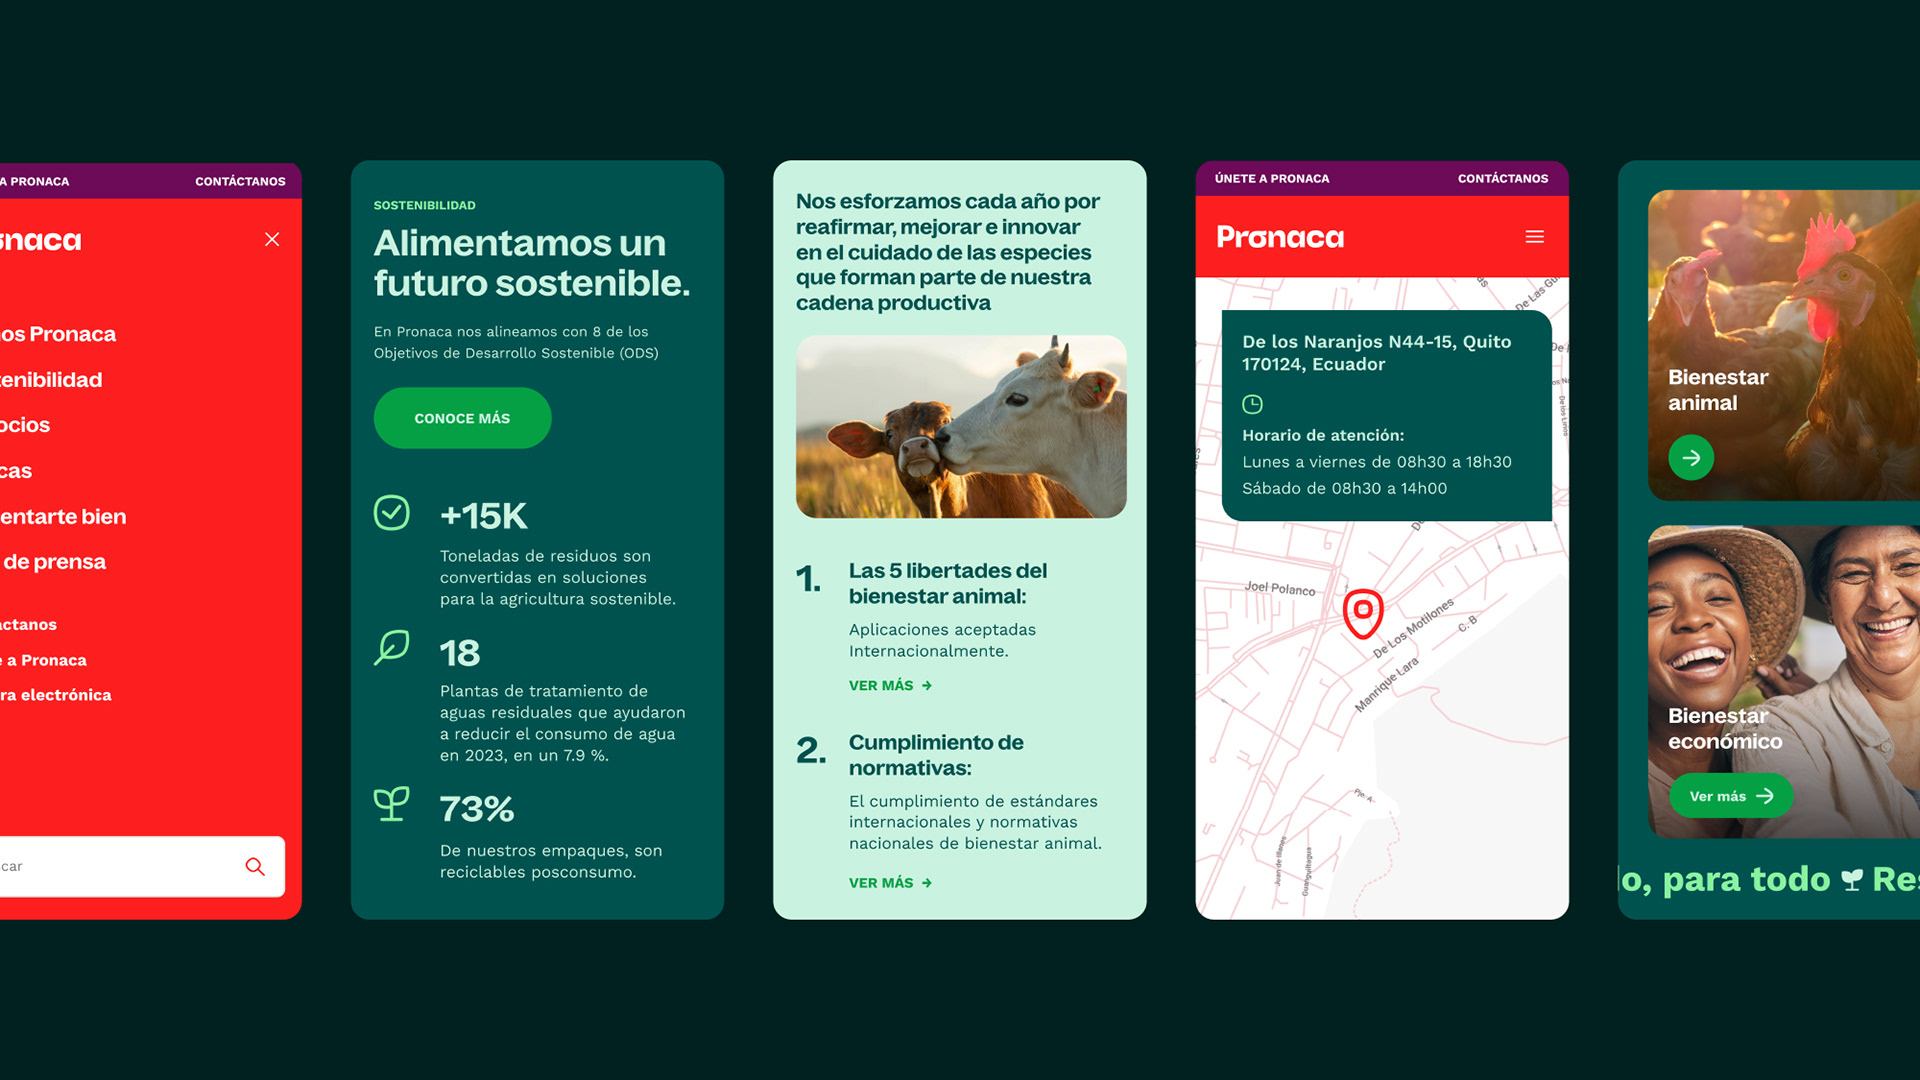Click the Pronaca logo above the map
This screenshot has width=1920, height=1080.
(1280, 237)
